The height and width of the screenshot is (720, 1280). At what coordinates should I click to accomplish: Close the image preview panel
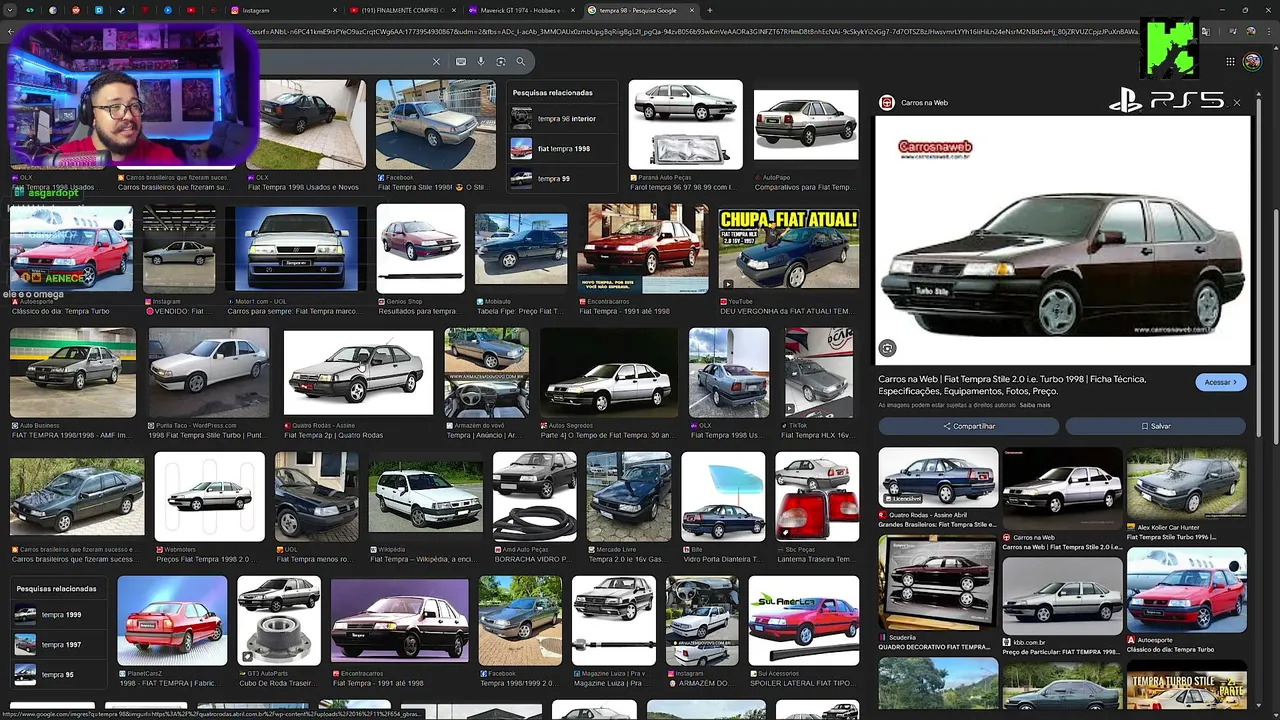coord(1236,102)
